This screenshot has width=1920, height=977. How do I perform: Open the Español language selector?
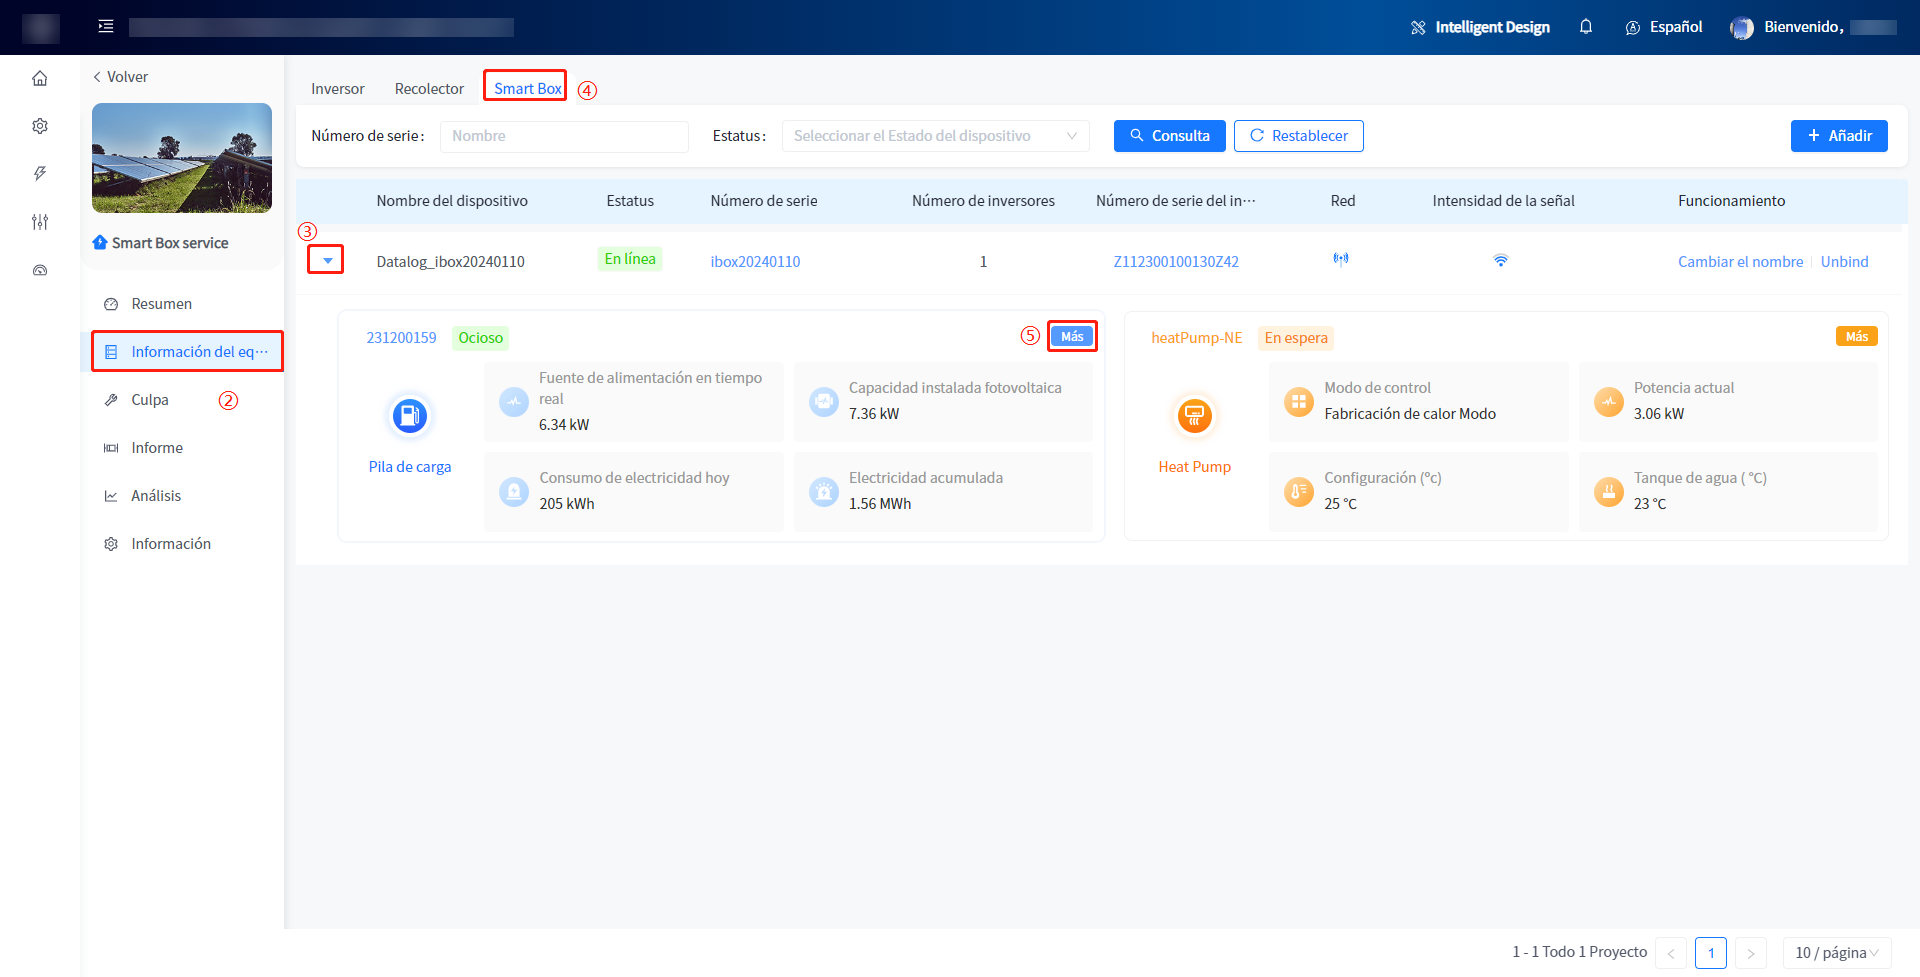click(1664, 27)
